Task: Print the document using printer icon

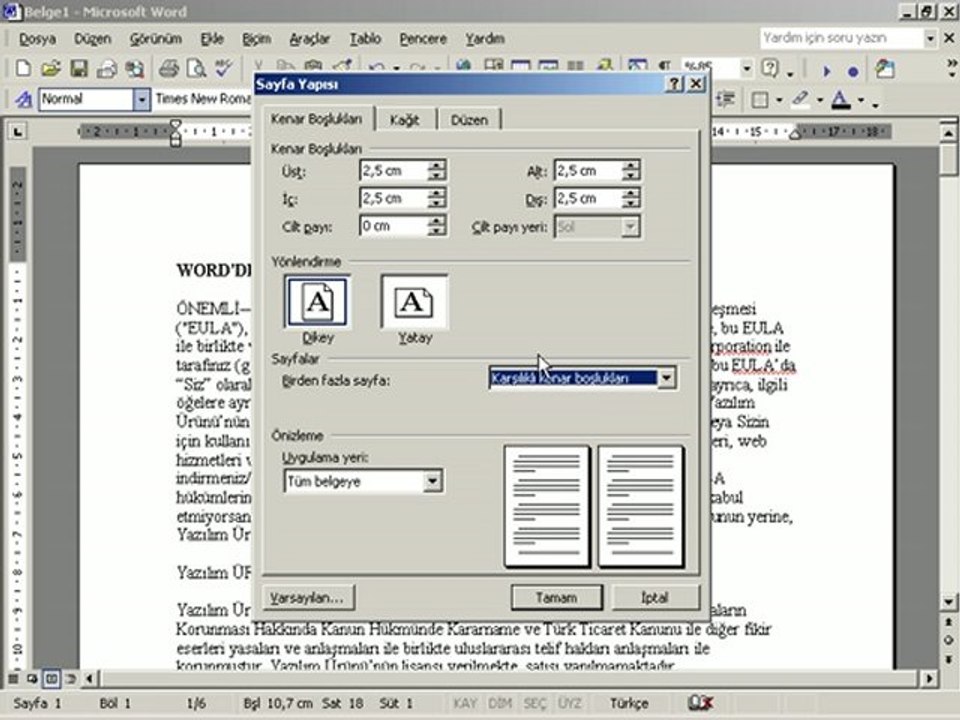Action: (x=168, y=69)
